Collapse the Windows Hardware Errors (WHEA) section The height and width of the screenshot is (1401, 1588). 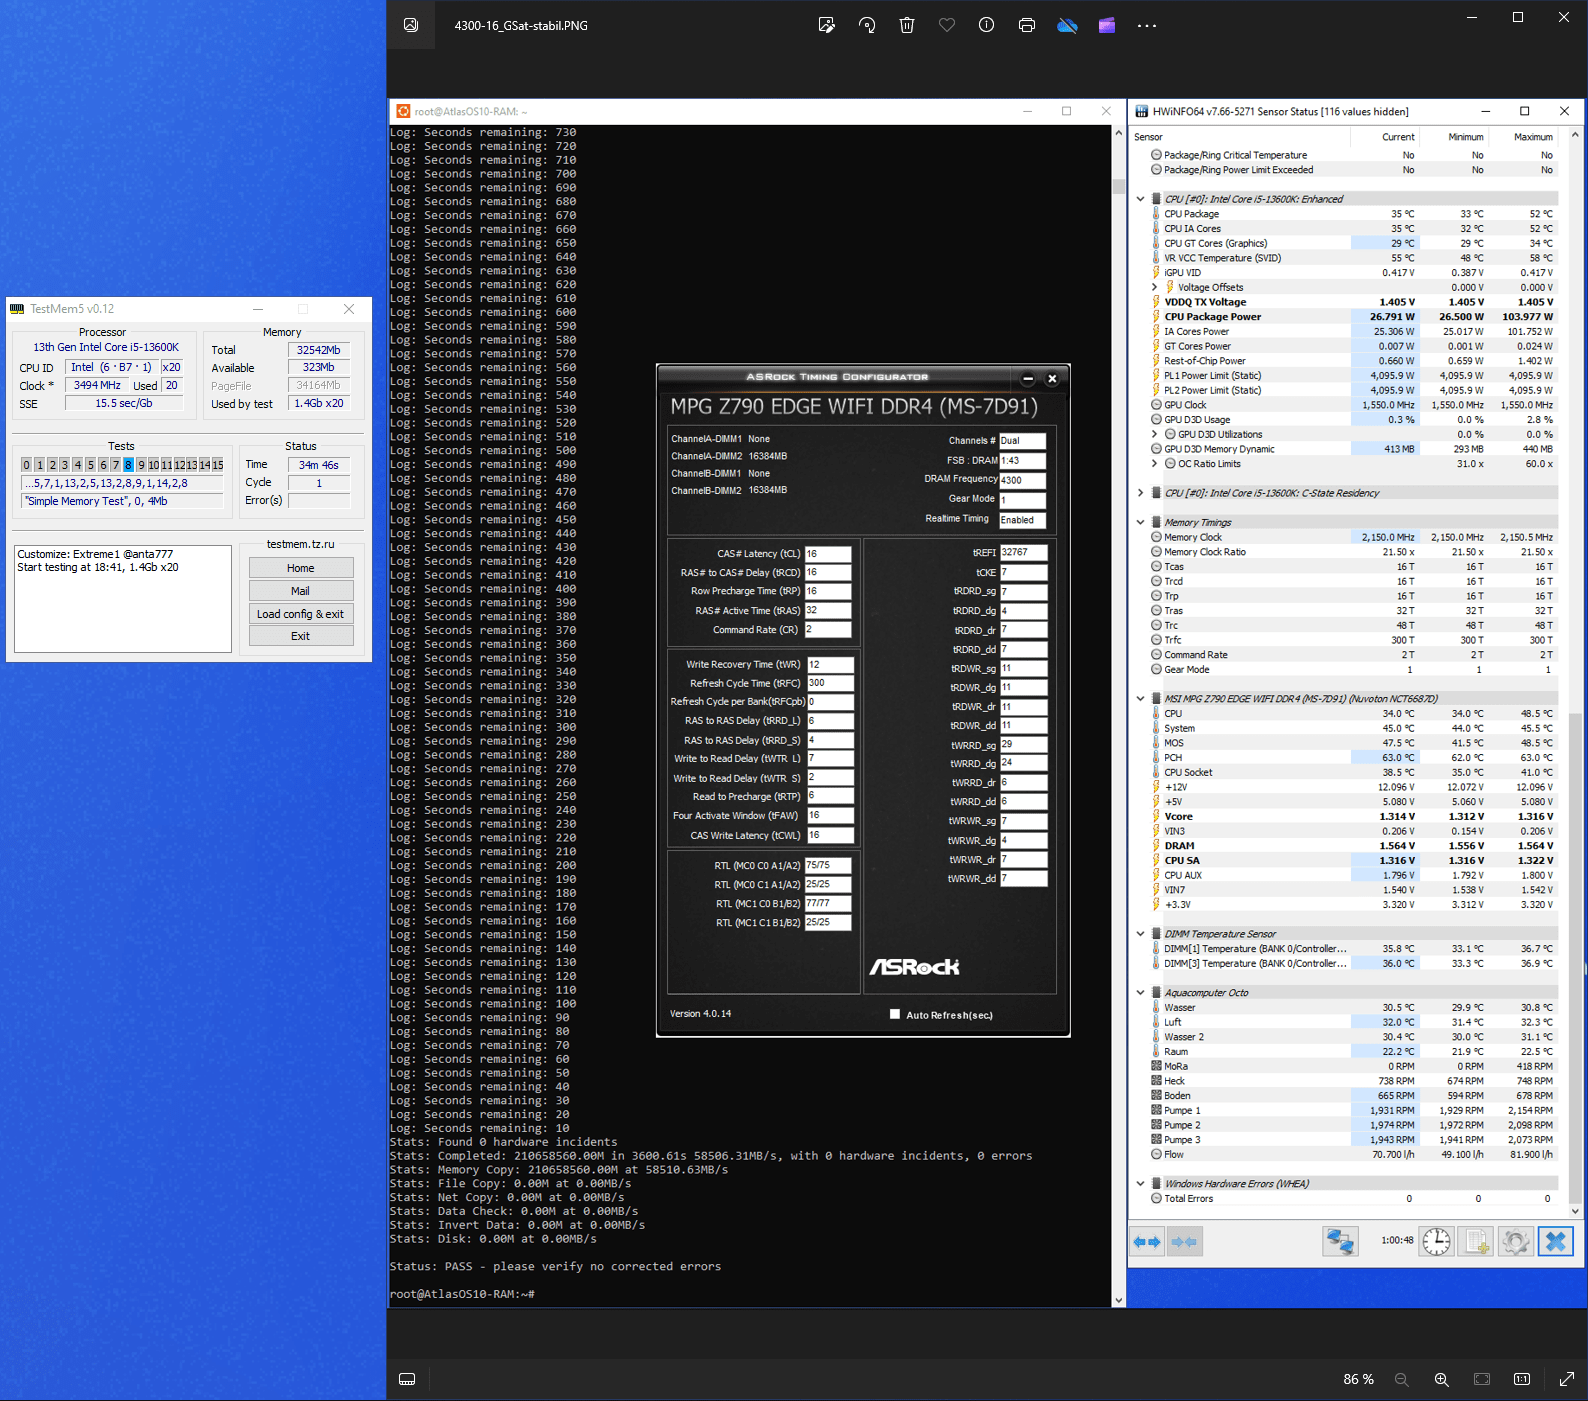click(1141, 1184)
